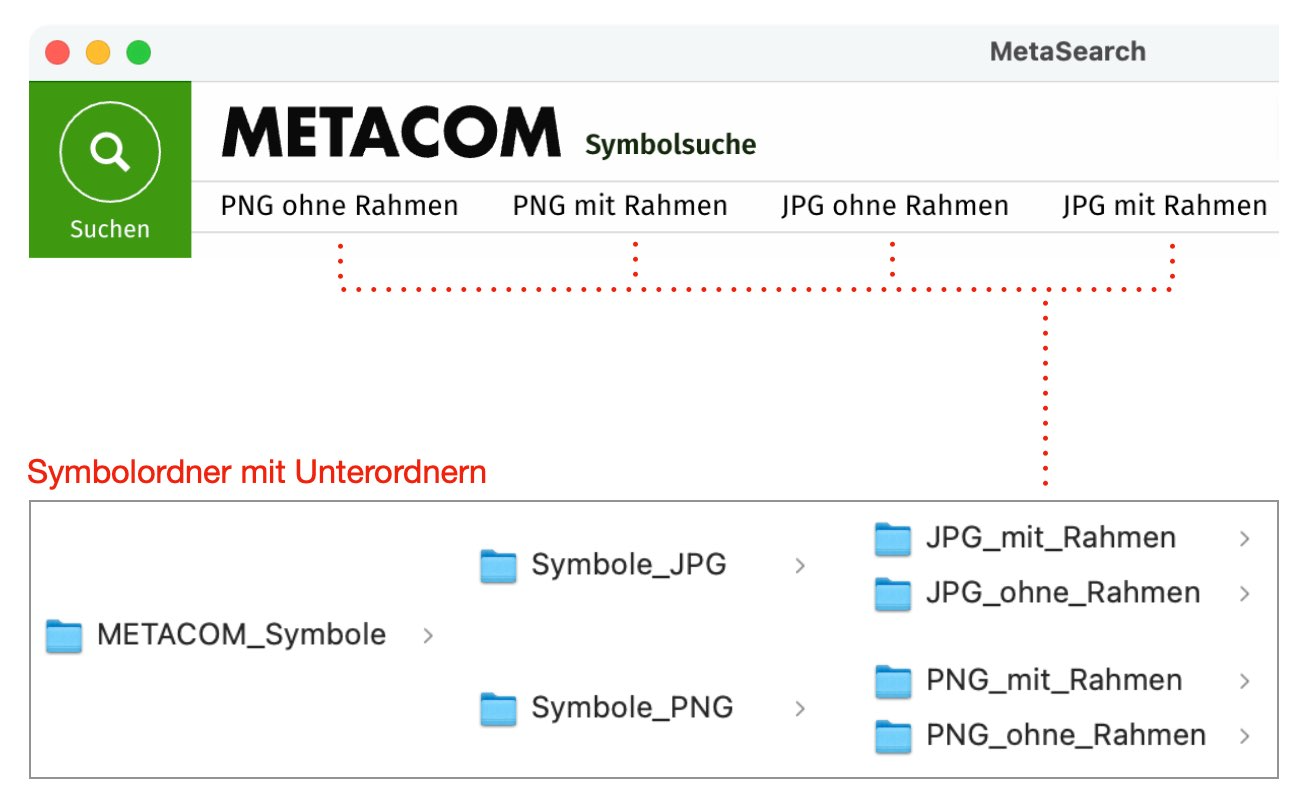The height and width of the screenshot is (808, 1310).
Task: Click the PNG_ohne_Rahmen folder icon
Action: (893, 736)
